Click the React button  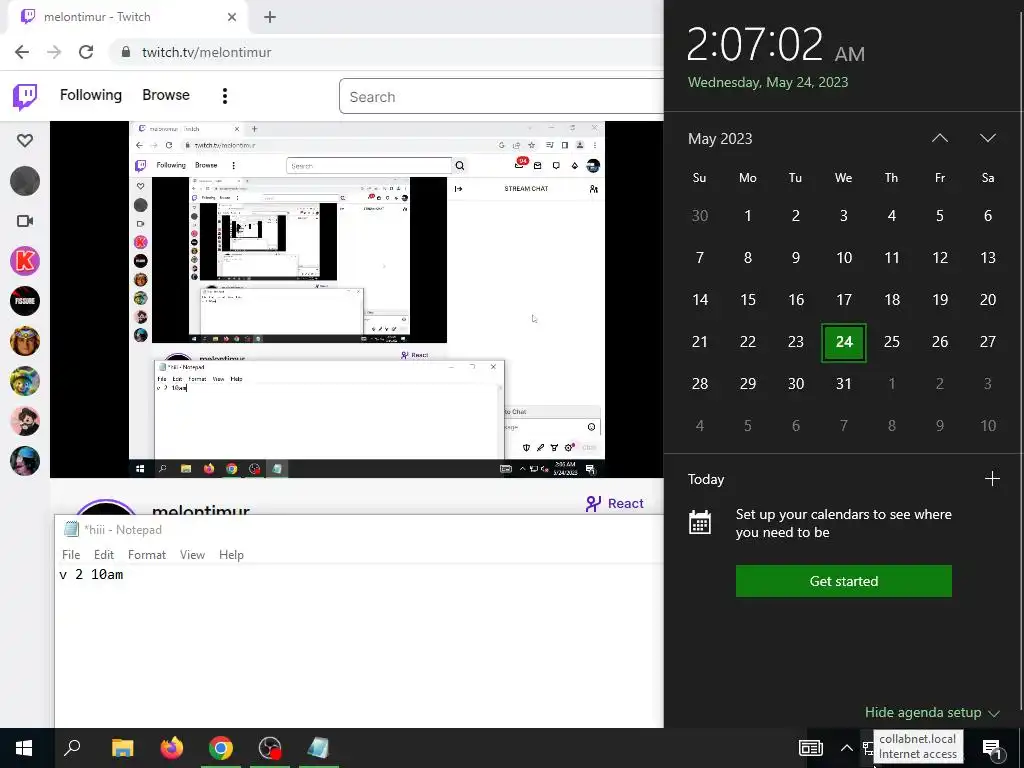(x=615, y=504)
